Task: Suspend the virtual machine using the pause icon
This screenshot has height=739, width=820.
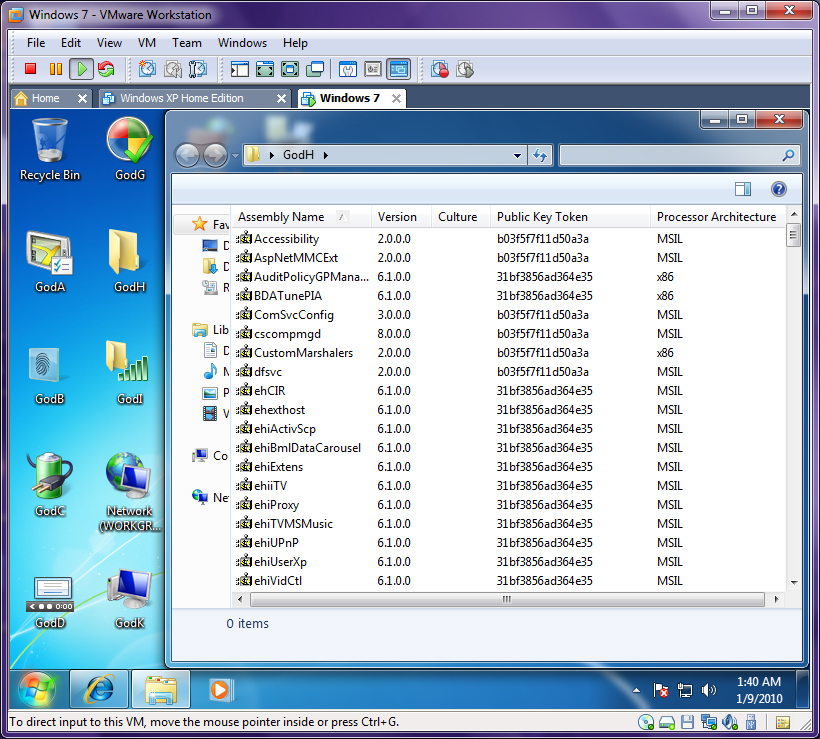Action: tap(56, 69)
